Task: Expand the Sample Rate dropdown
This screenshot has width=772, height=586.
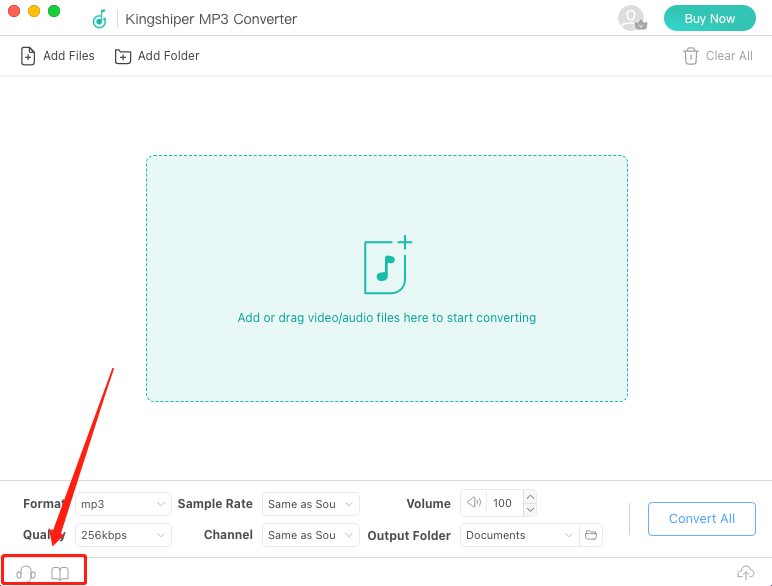Action: [x=311, y=504]
